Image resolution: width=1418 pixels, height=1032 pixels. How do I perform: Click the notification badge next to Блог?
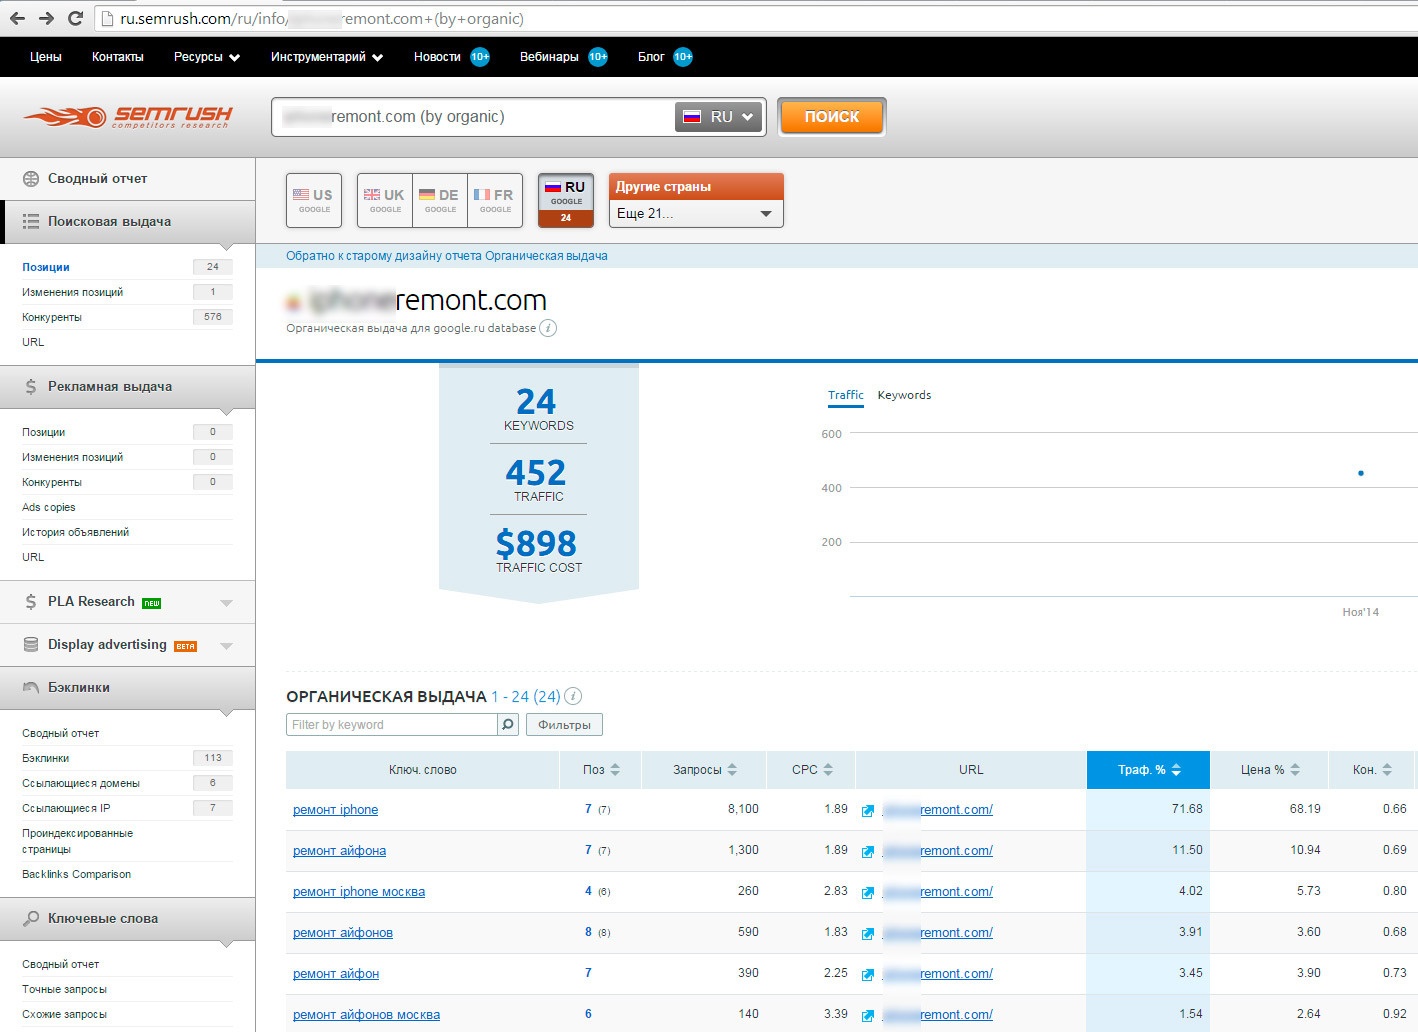683,57
